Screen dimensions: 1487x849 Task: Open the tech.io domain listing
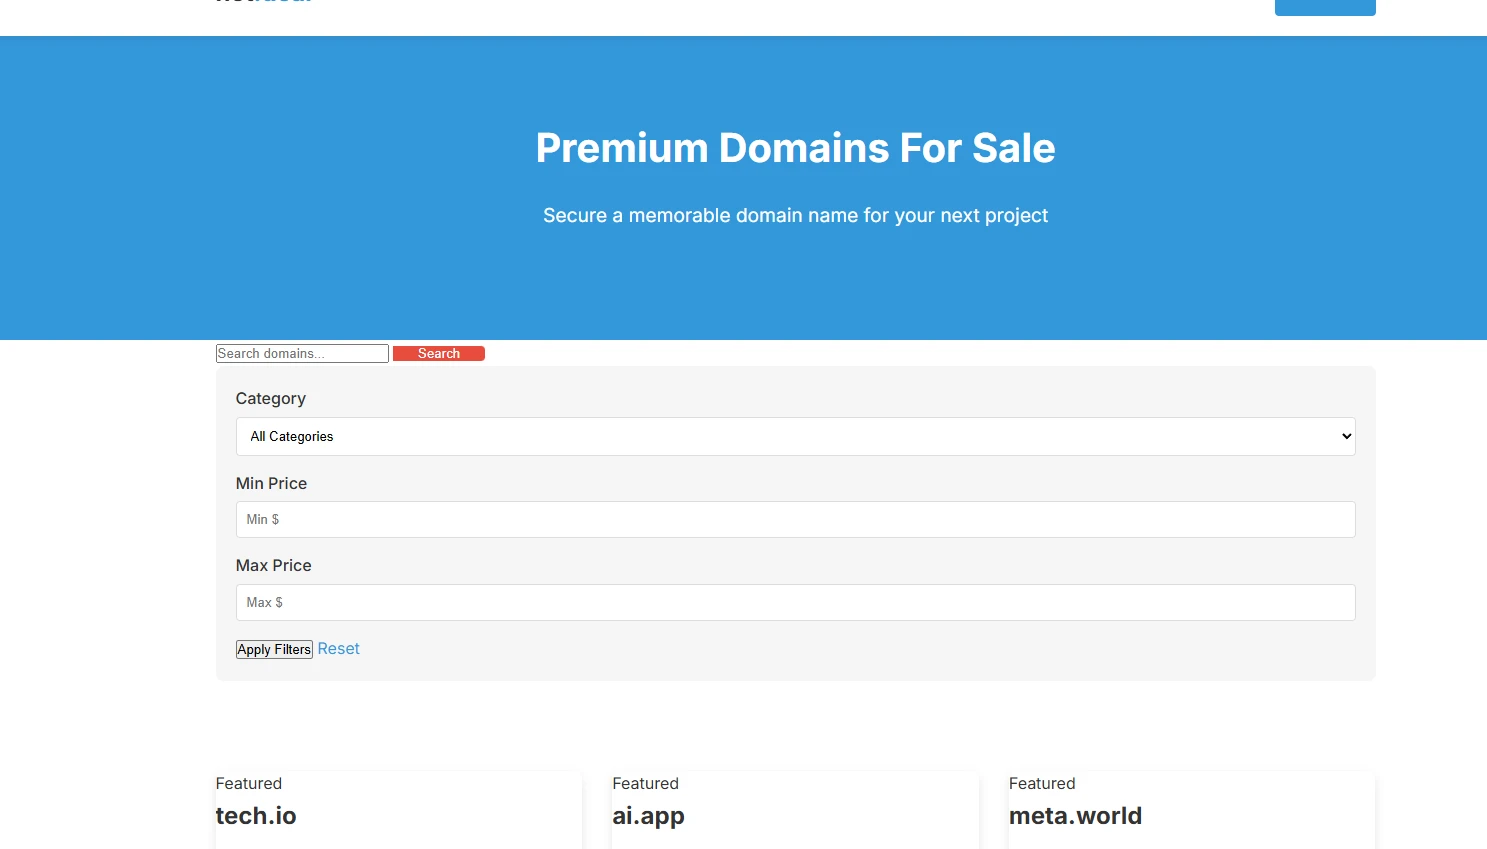[256, 816]
